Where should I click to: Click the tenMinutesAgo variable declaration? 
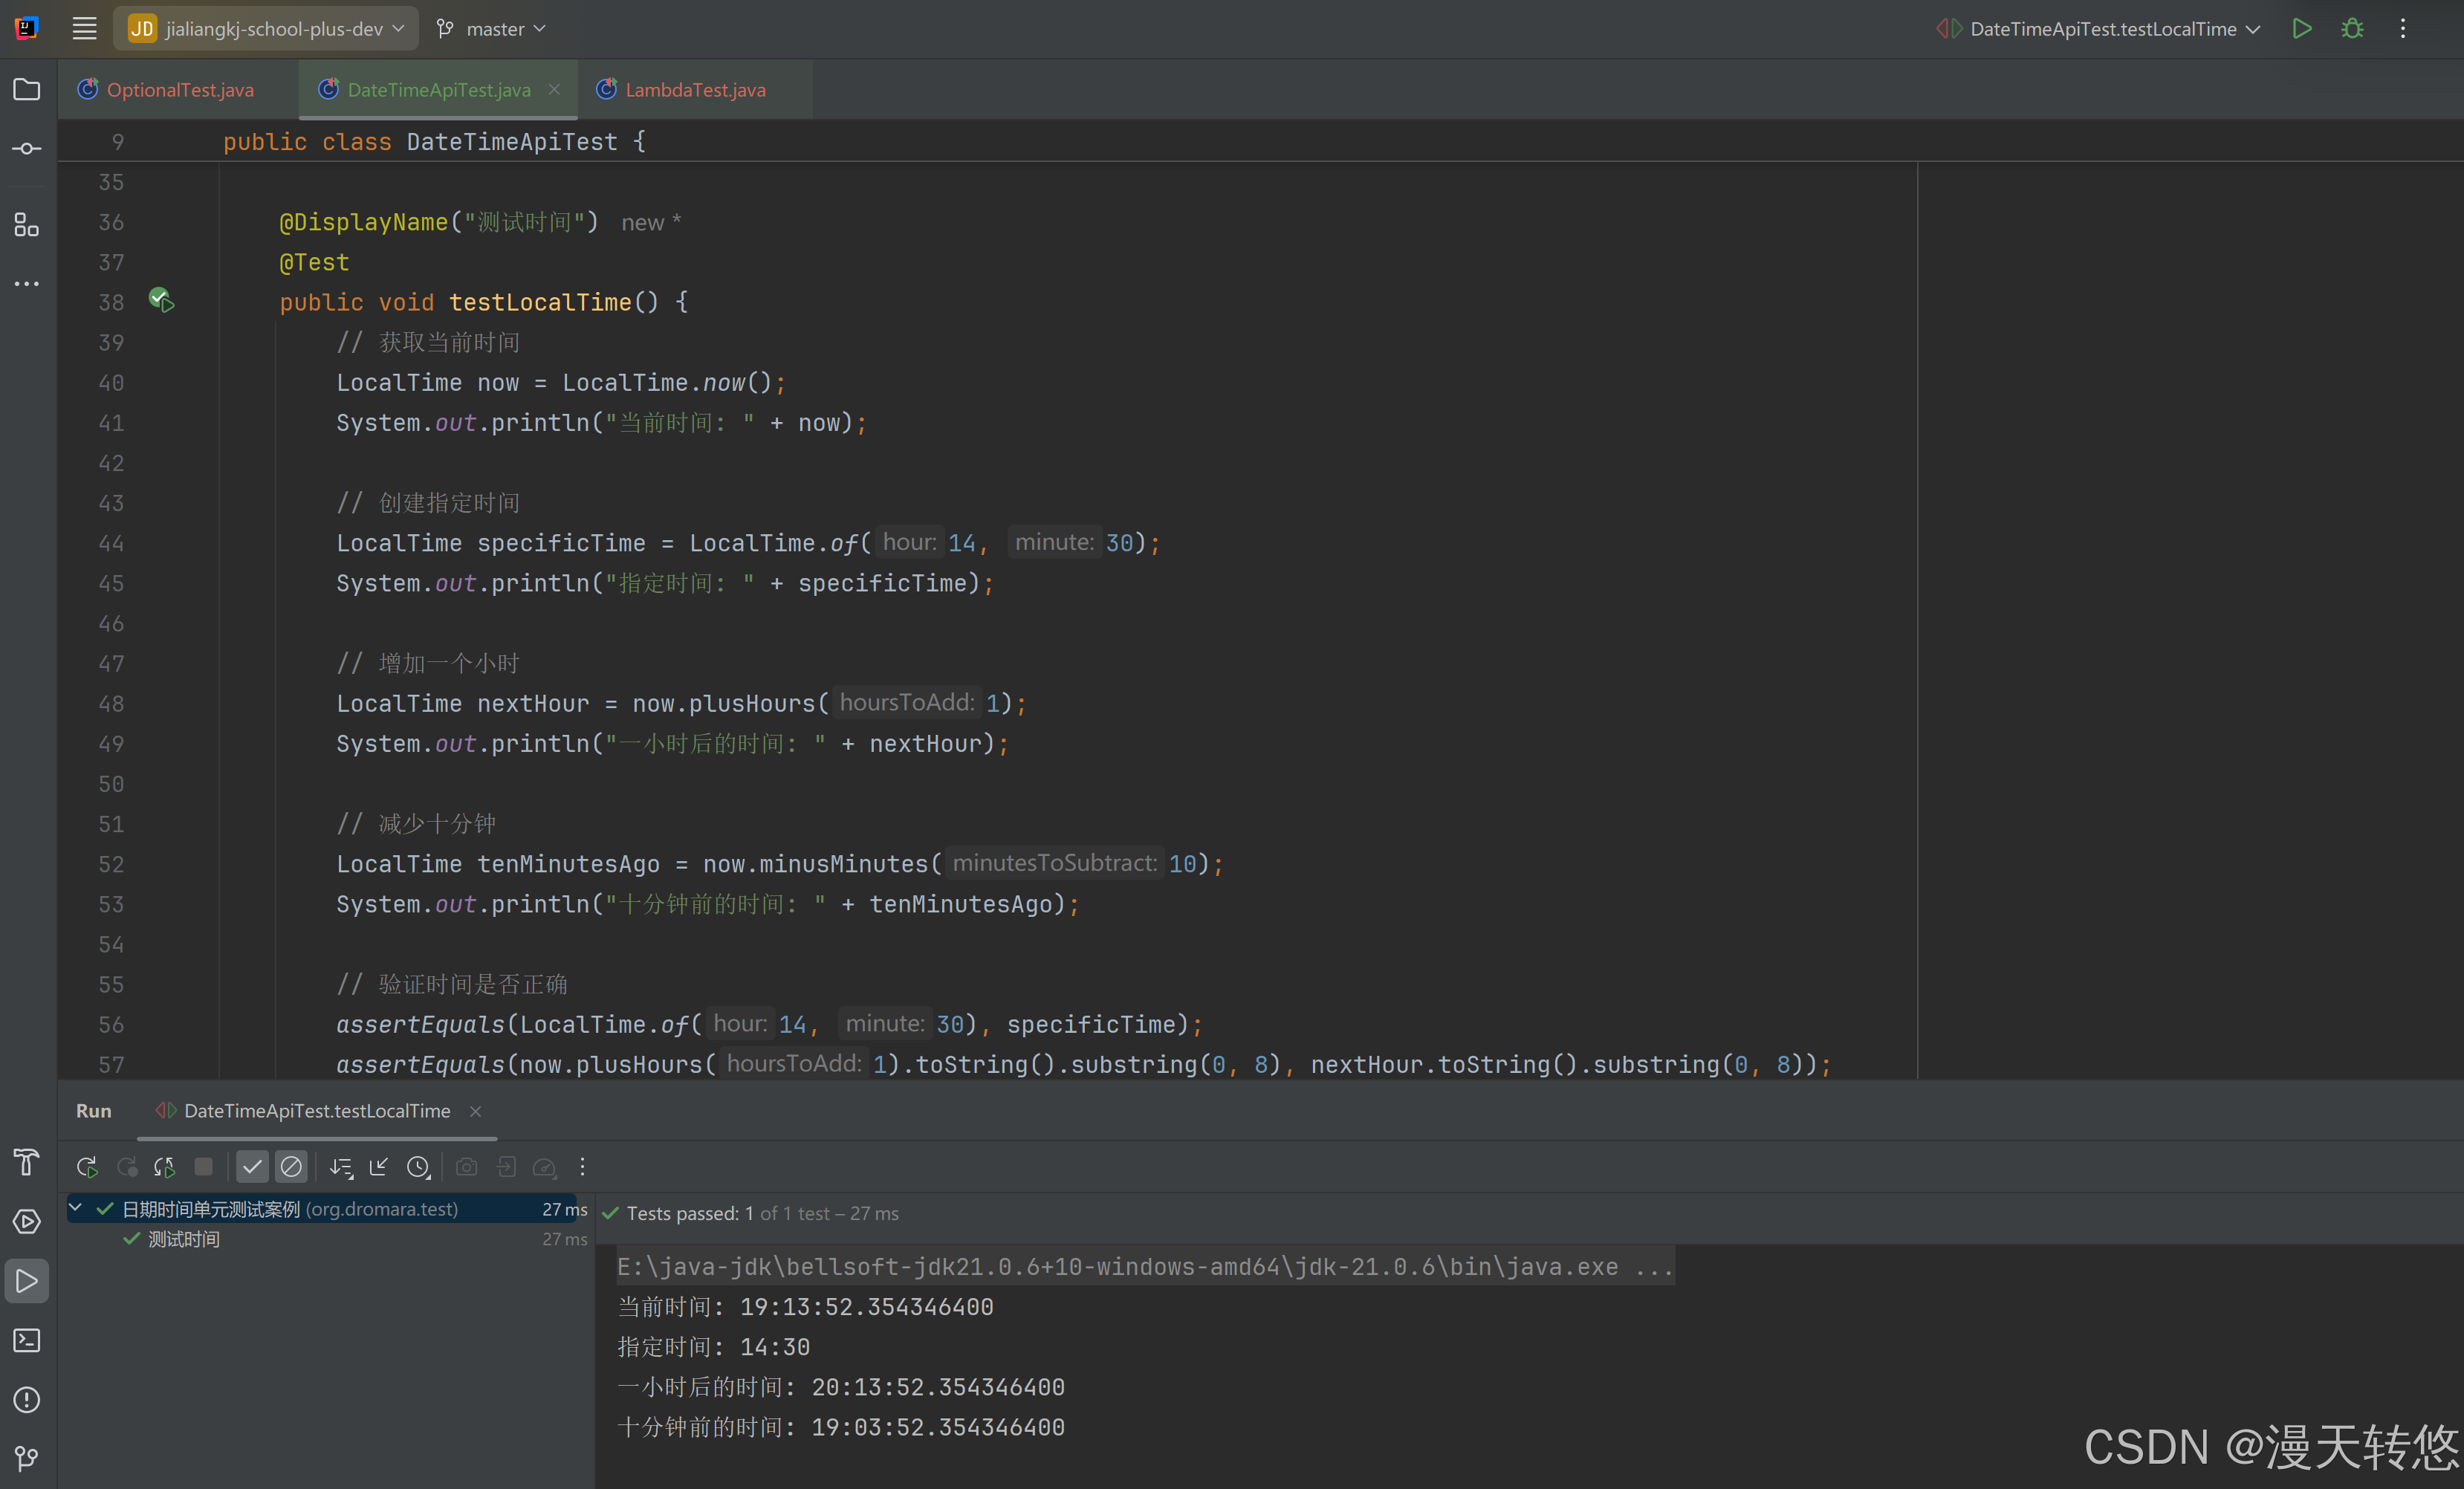[568, 864]
